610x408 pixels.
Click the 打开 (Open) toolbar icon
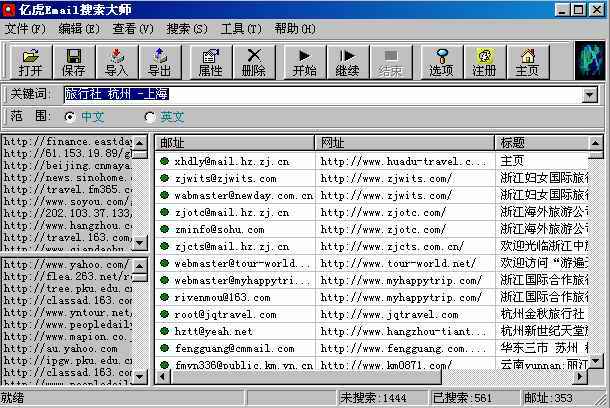(x=30, y=62)
